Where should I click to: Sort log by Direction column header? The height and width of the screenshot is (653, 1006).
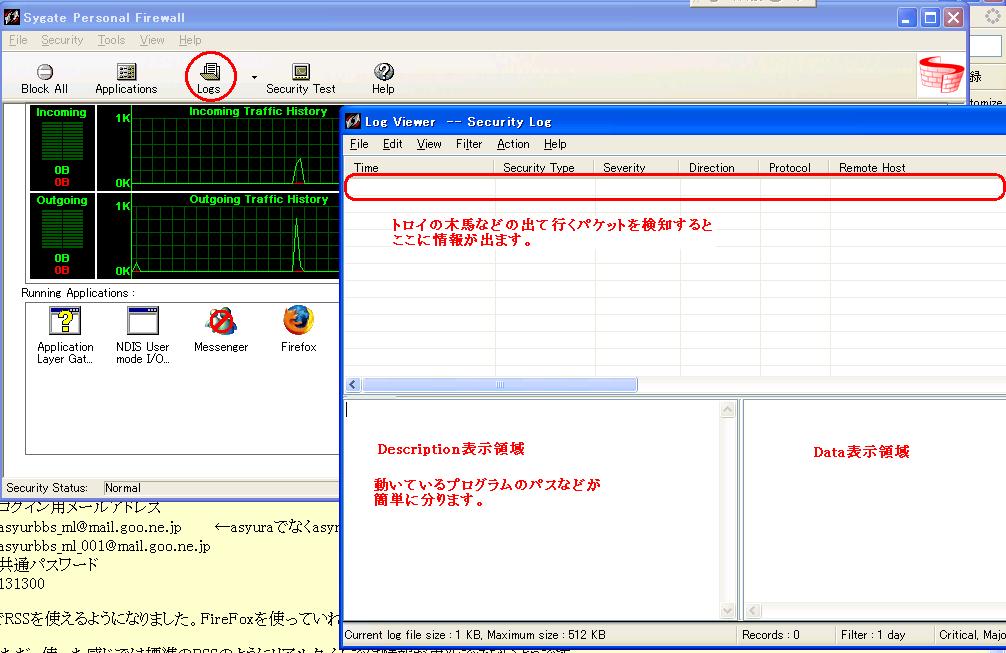719,167
